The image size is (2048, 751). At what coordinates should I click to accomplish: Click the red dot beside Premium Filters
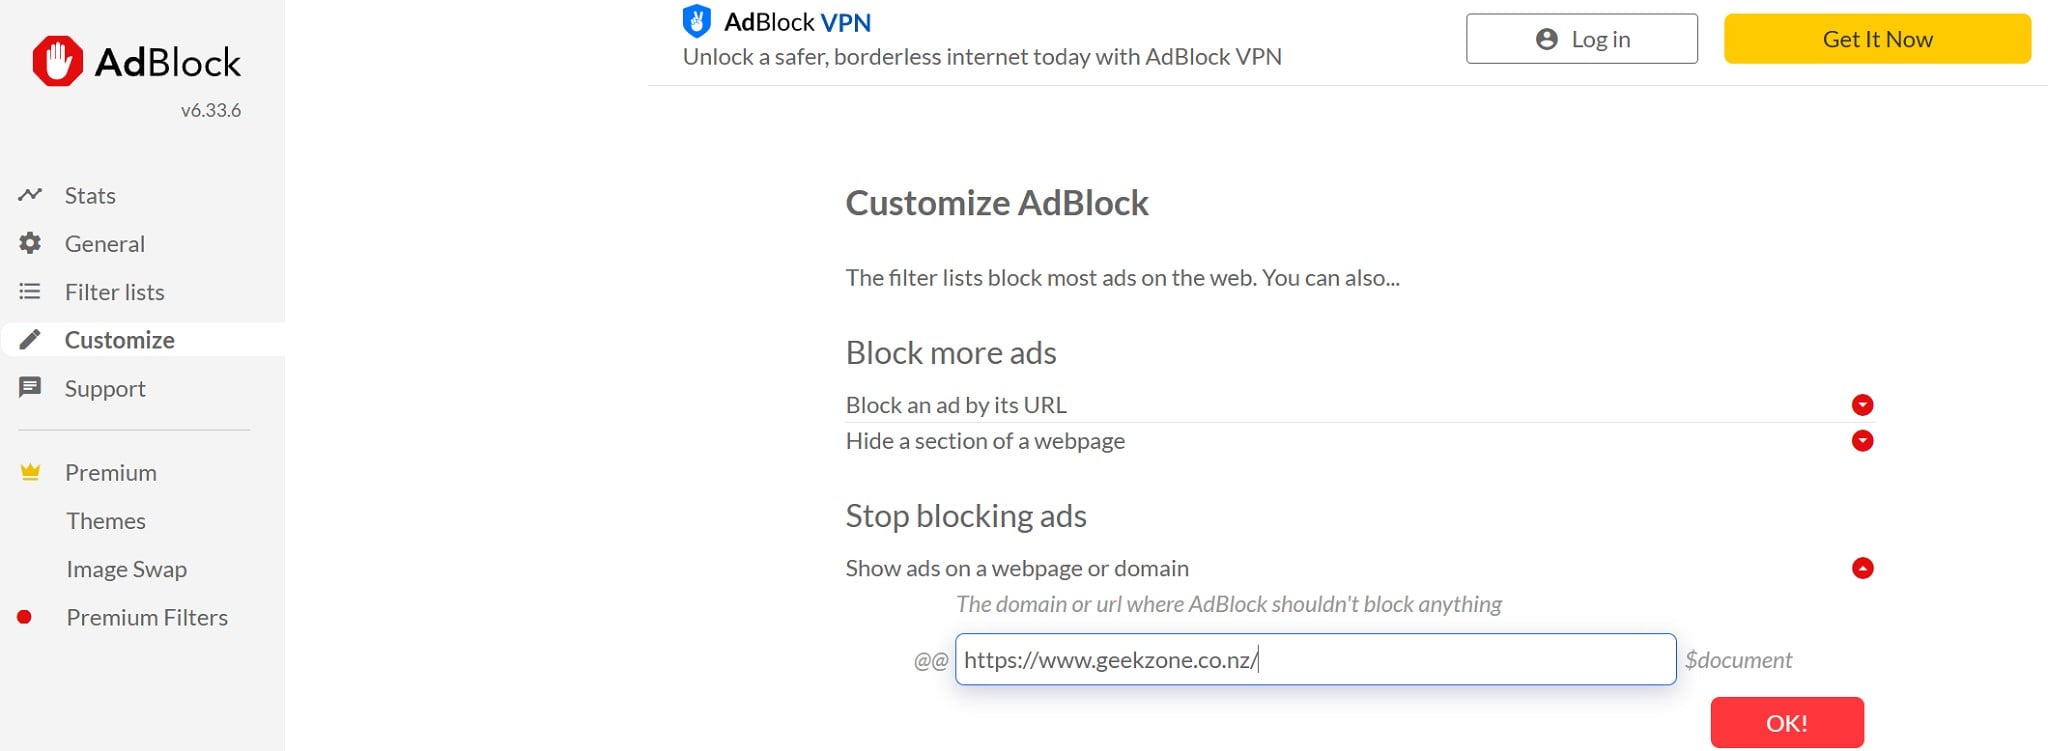click(25, 617)
